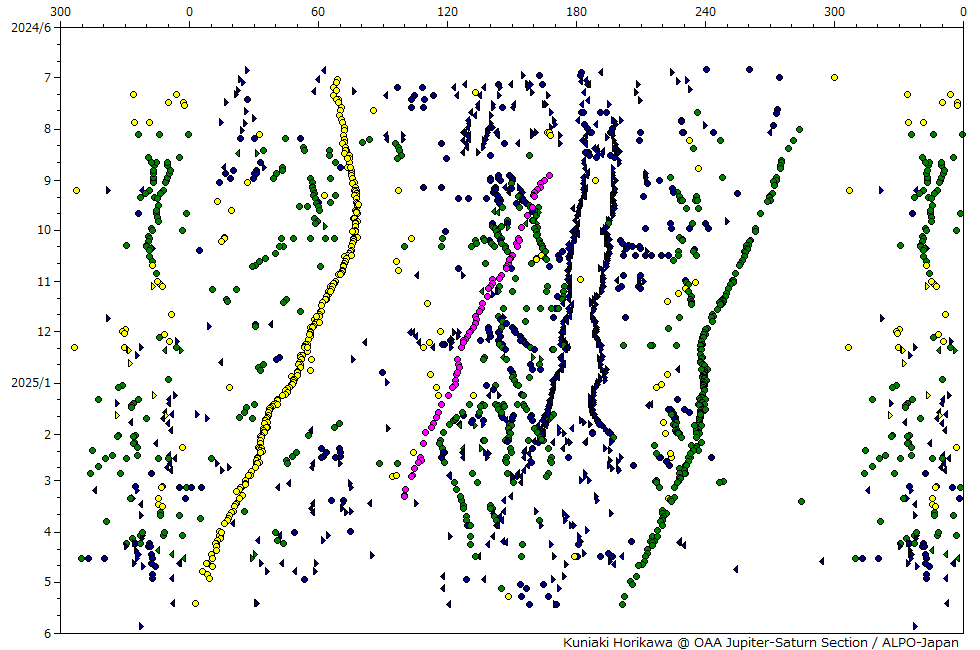Click the 120 longitude label on top axis
The width and height of the screenshot is (980, 650).
point(447,12)
